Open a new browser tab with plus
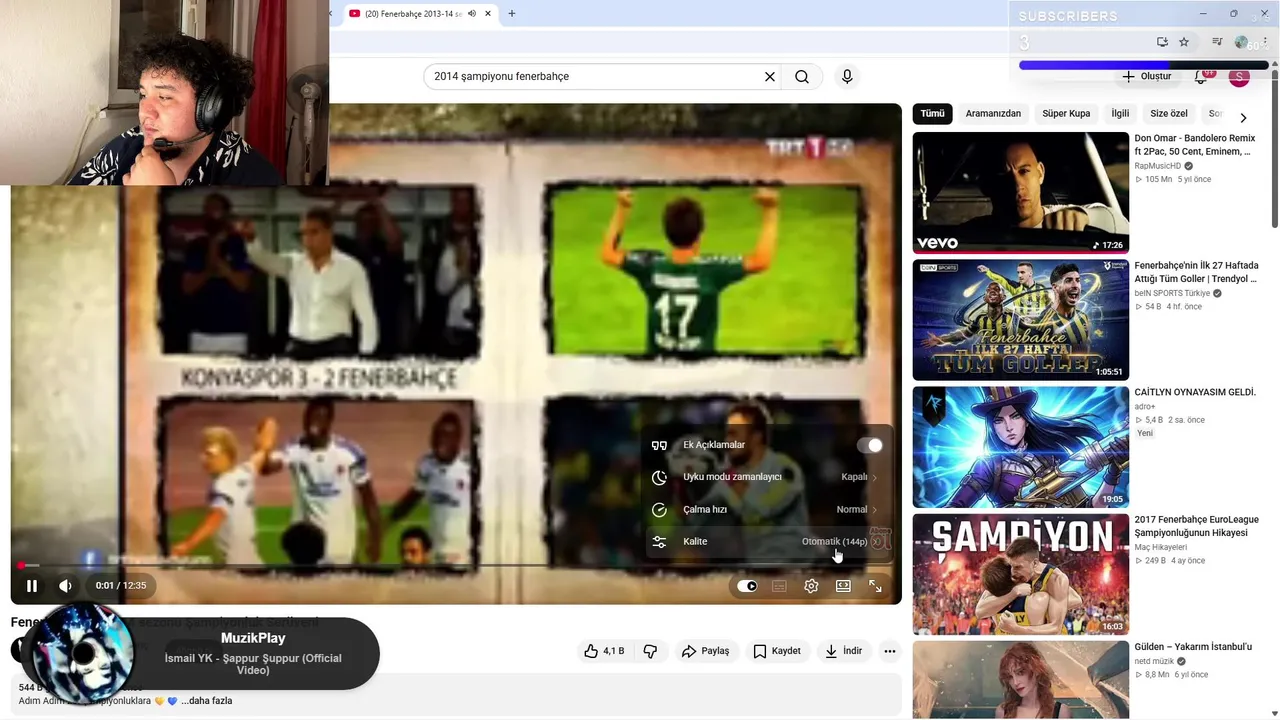The width and height of the screenshot is (1280, 720). click(x=512, y=14)
